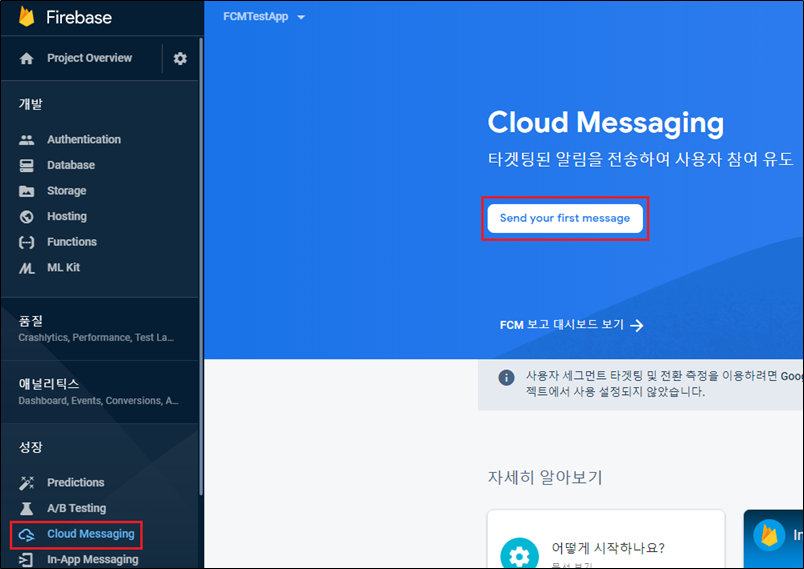Click the Storage folder icon
Image resolution: width=804 pixels, height=569 pixels.
[x=27, y=191]
